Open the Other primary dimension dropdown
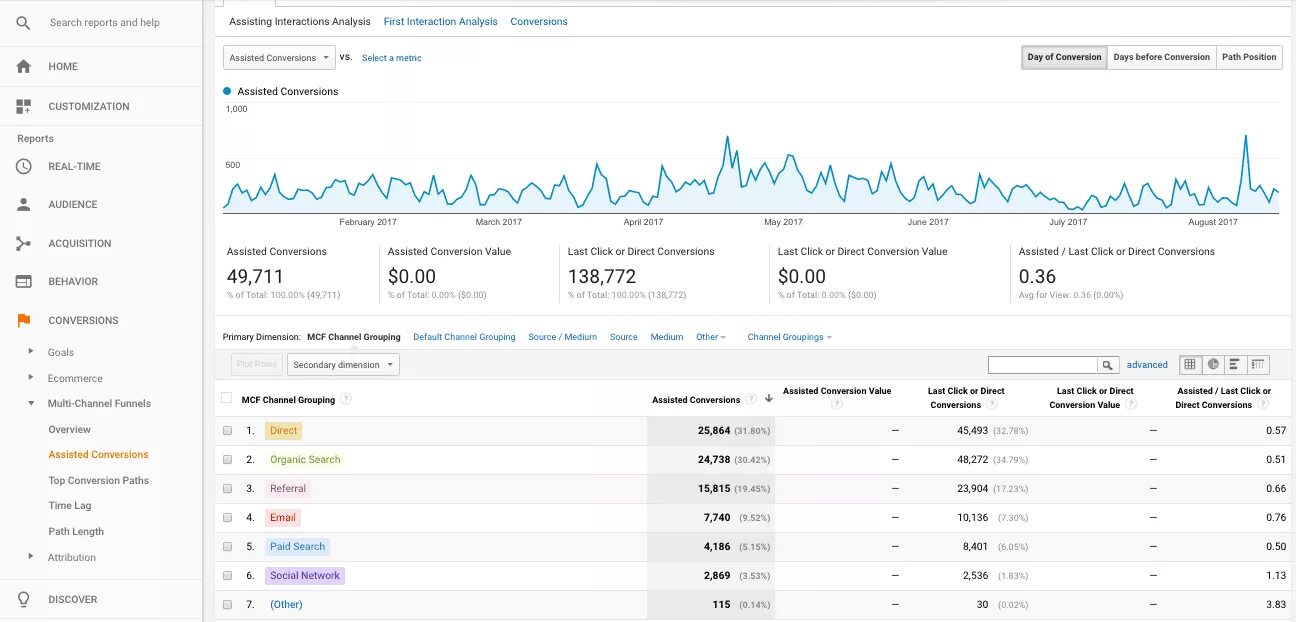Viewport: 1296px width, 622px height. pos(711,337)
